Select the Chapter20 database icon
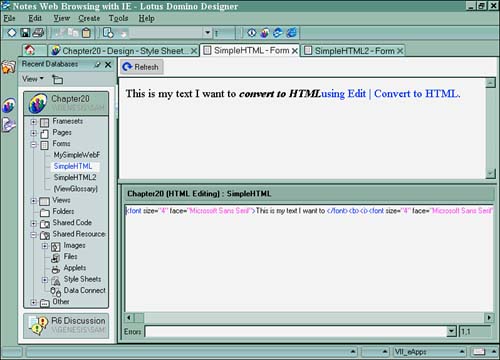Image resolution: width=500 pixels, height=360 pixels. (x=38, y=104)
